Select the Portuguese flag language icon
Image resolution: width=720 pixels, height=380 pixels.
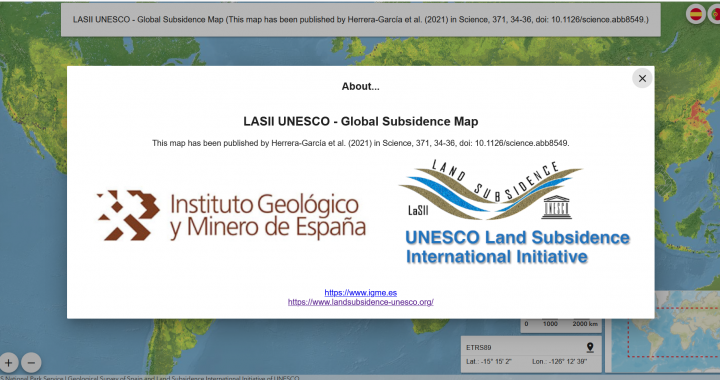coord(715,14)
